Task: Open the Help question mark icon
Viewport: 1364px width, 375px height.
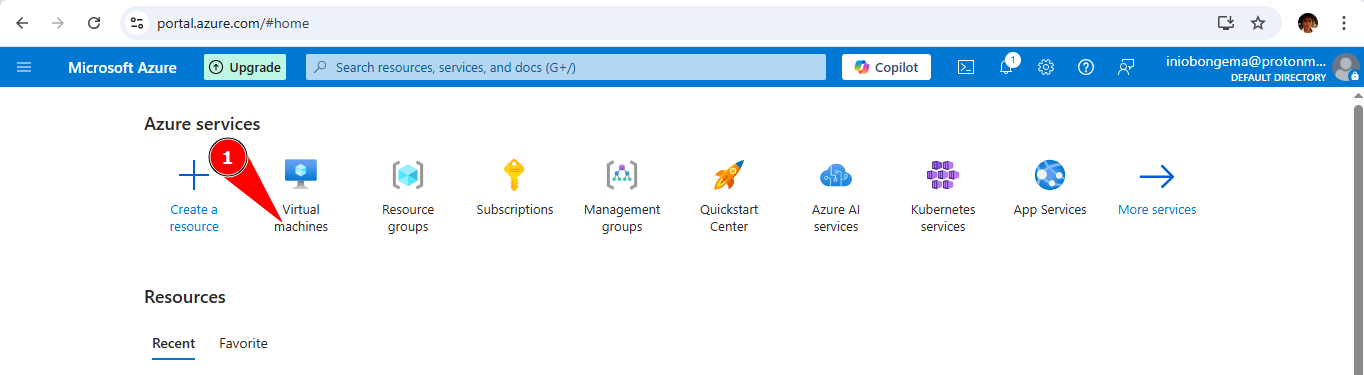Action: (x=1086, y=67)
